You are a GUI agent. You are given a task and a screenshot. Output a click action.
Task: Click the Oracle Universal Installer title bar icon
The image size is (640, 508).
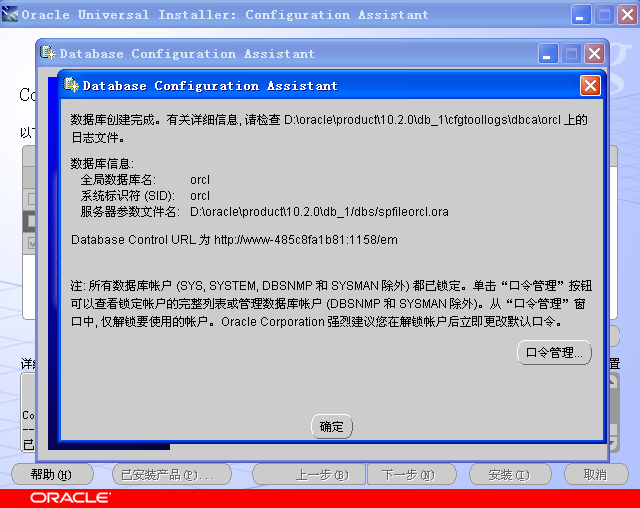[9, 14]
